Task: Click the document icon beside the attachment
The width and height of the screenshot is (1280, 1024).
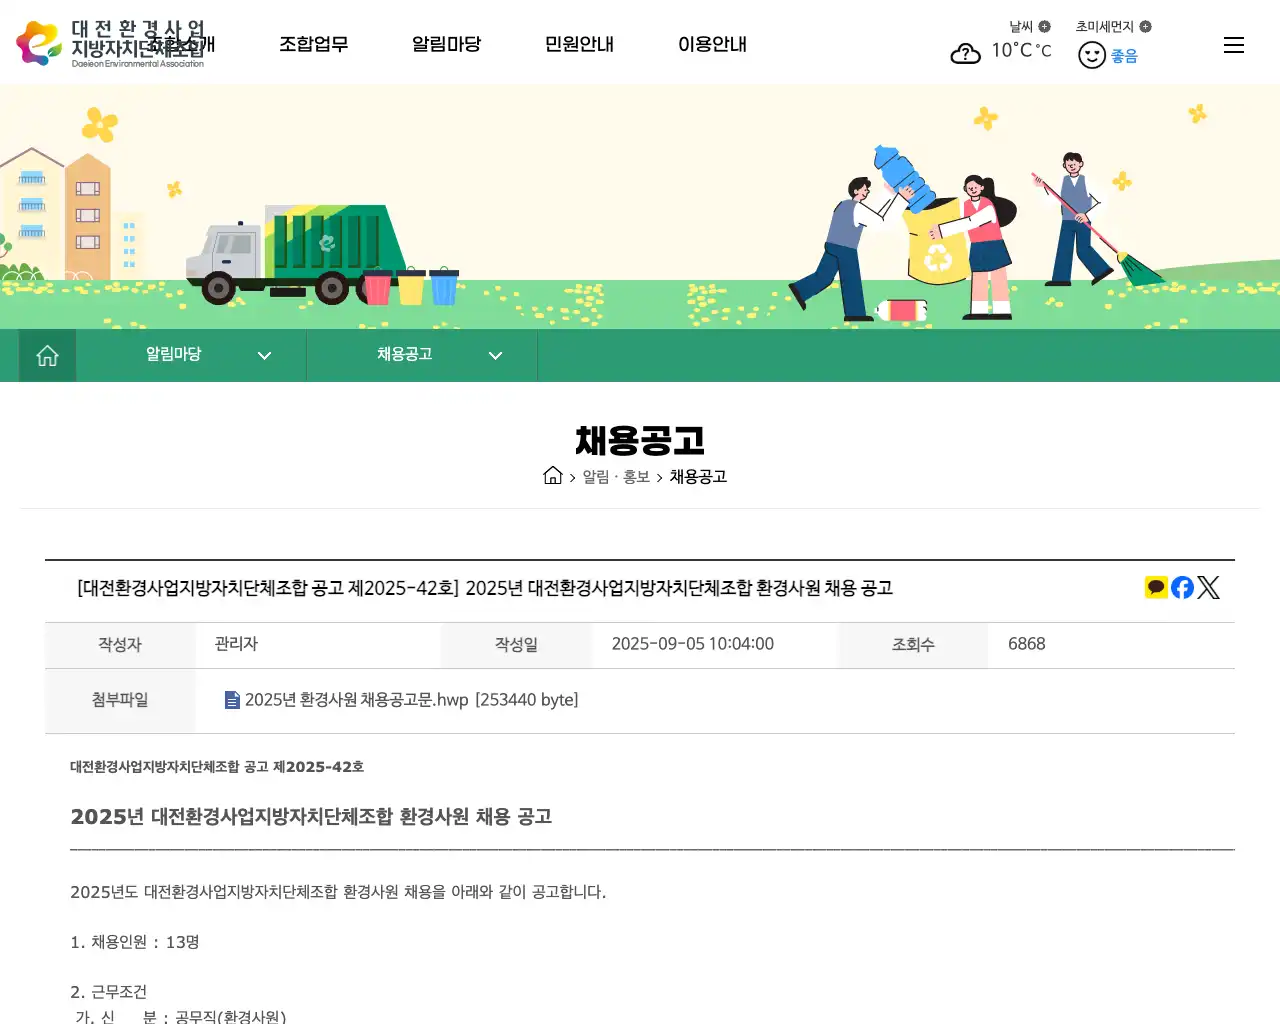Action: 233,700
